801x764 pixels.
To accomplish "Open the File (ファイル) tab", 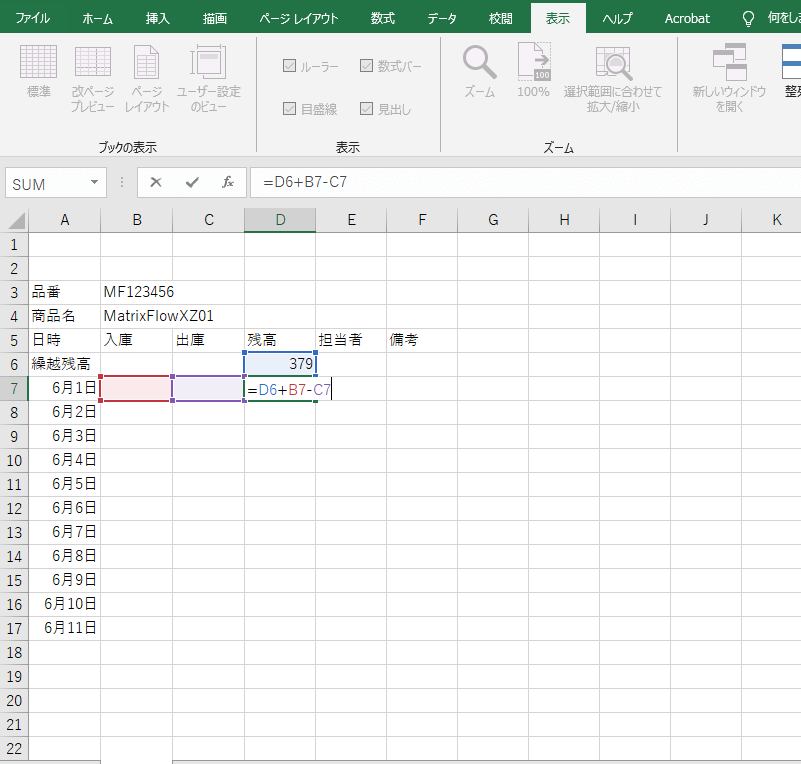I will click(x=33, y=18).
